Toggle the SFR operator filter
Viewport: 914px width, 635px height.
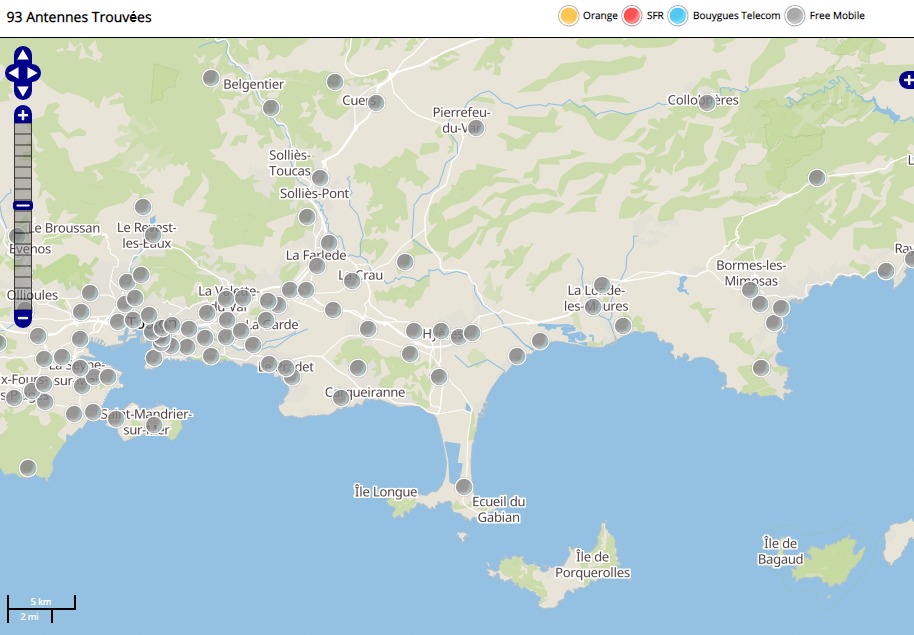(x=632, y=16)
